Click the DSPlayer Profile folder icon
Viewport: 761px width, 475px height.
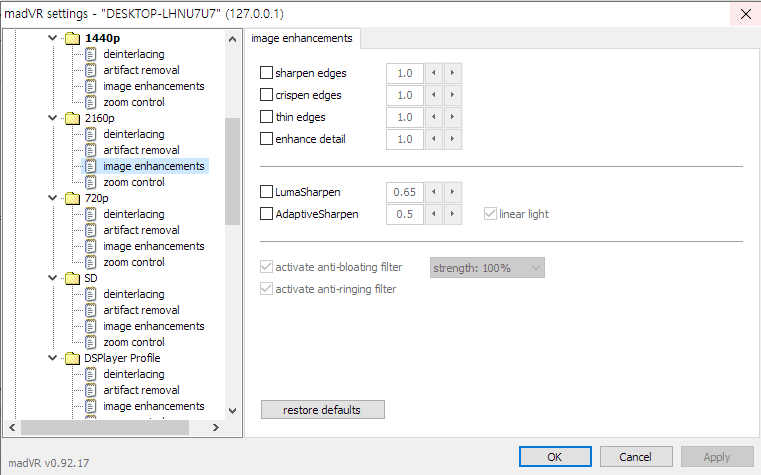pyautogui.click(x=72, y=358)
